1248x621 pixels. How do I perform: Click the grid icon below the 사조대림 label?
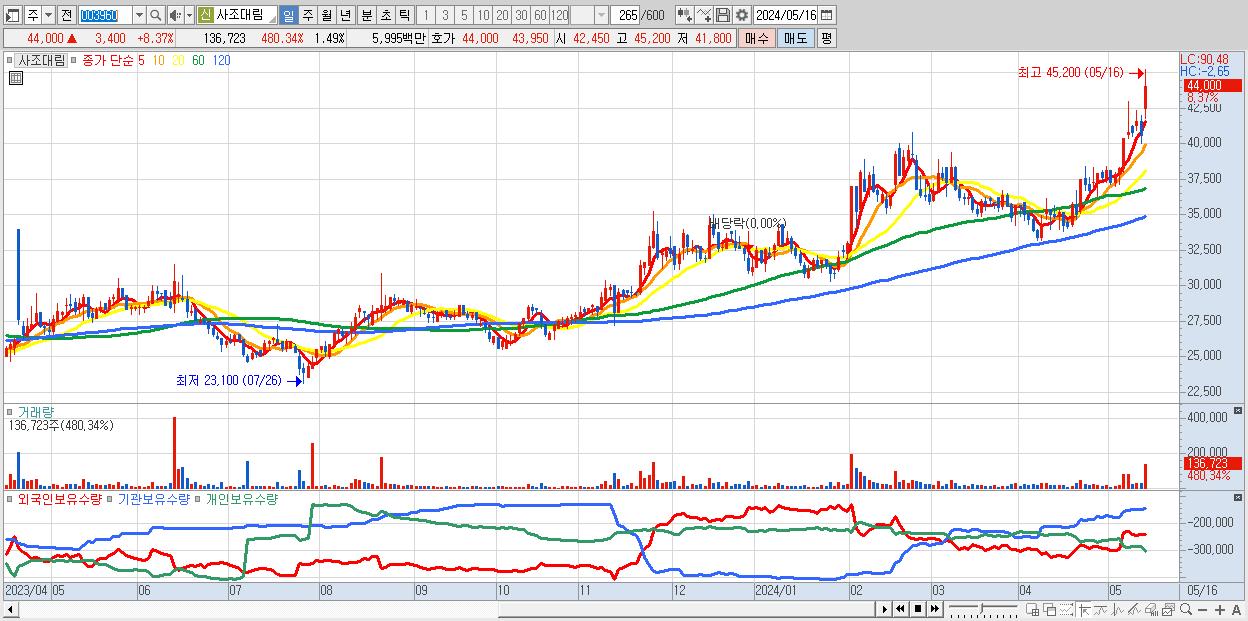(x=15, y=78)
